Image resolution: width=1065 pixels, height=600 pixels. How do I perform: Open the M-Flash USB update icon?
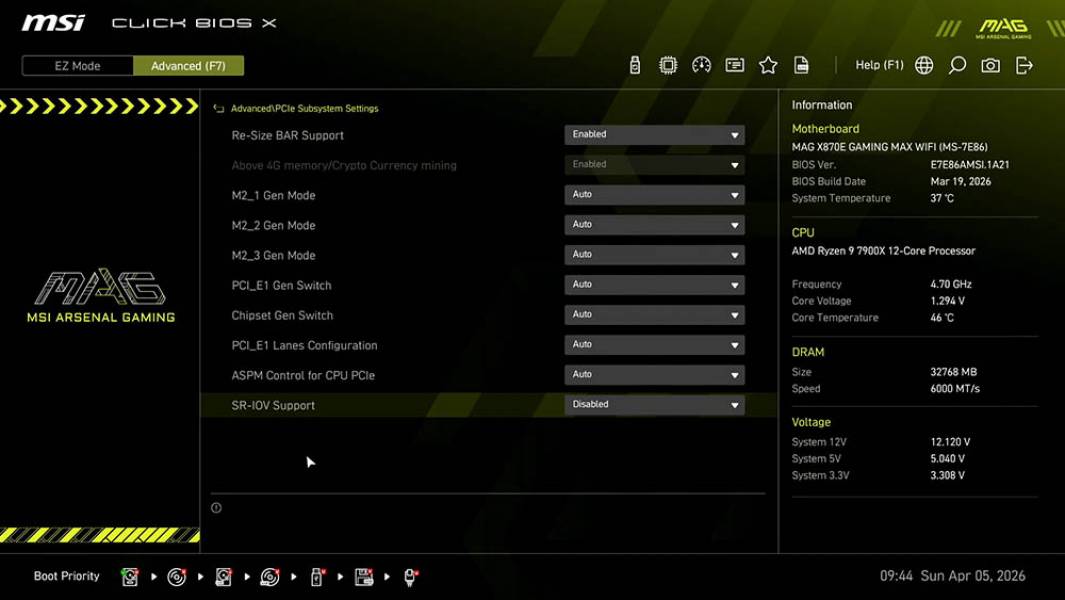(634, 64)
